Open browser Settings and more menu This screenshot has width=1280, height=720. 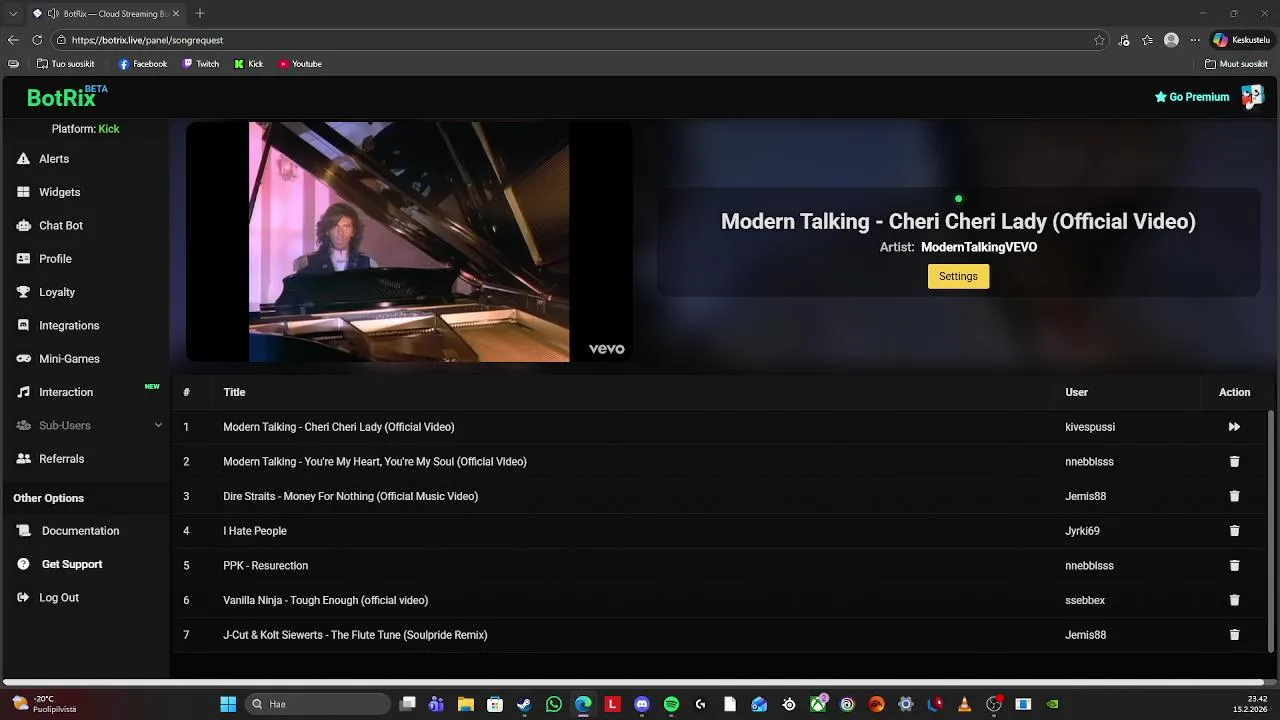(1194, 40)
